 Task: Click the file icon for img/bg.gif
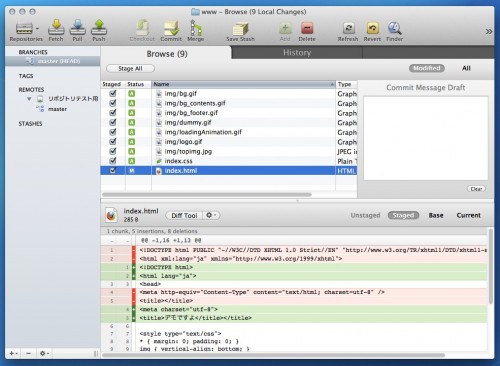tap(159, 94)
